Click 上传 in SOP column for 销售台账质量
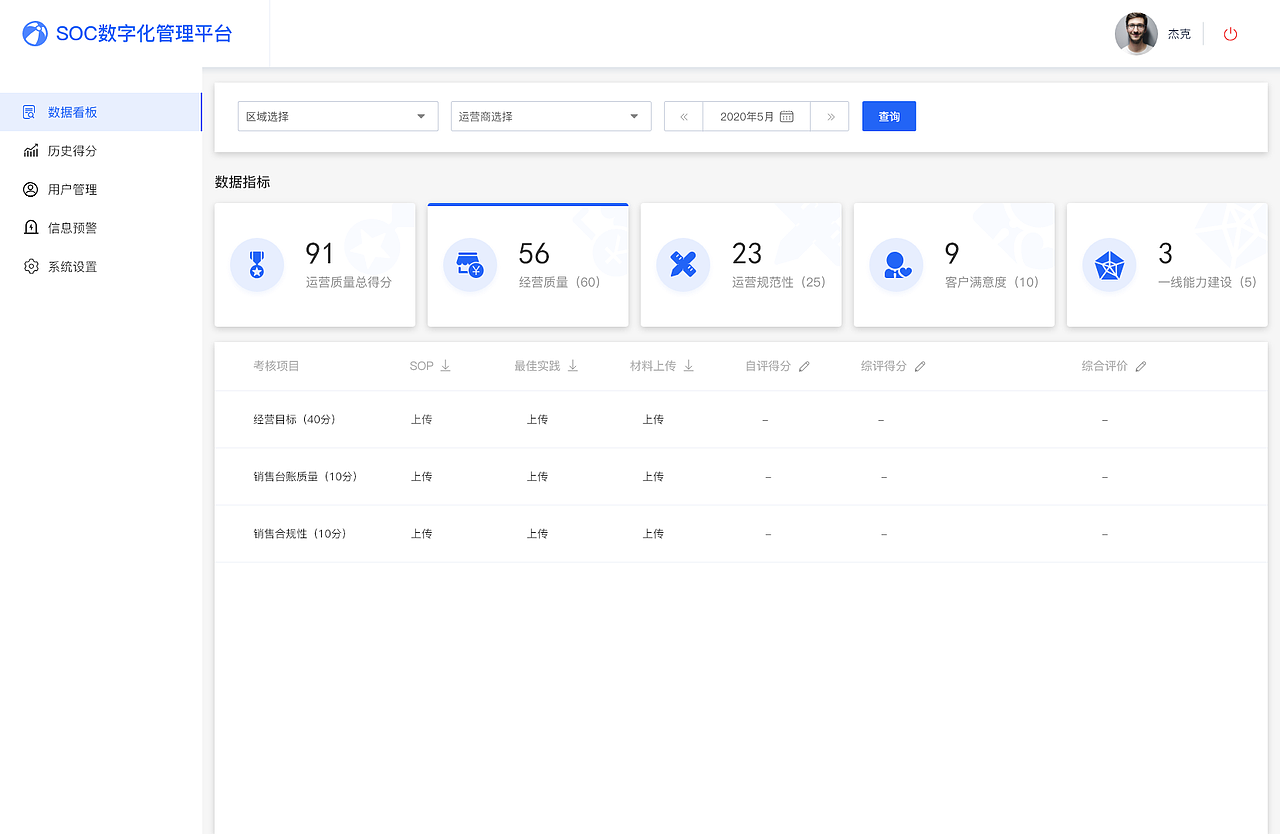This screenshot has height=834, width=1280. pos(421,477)
